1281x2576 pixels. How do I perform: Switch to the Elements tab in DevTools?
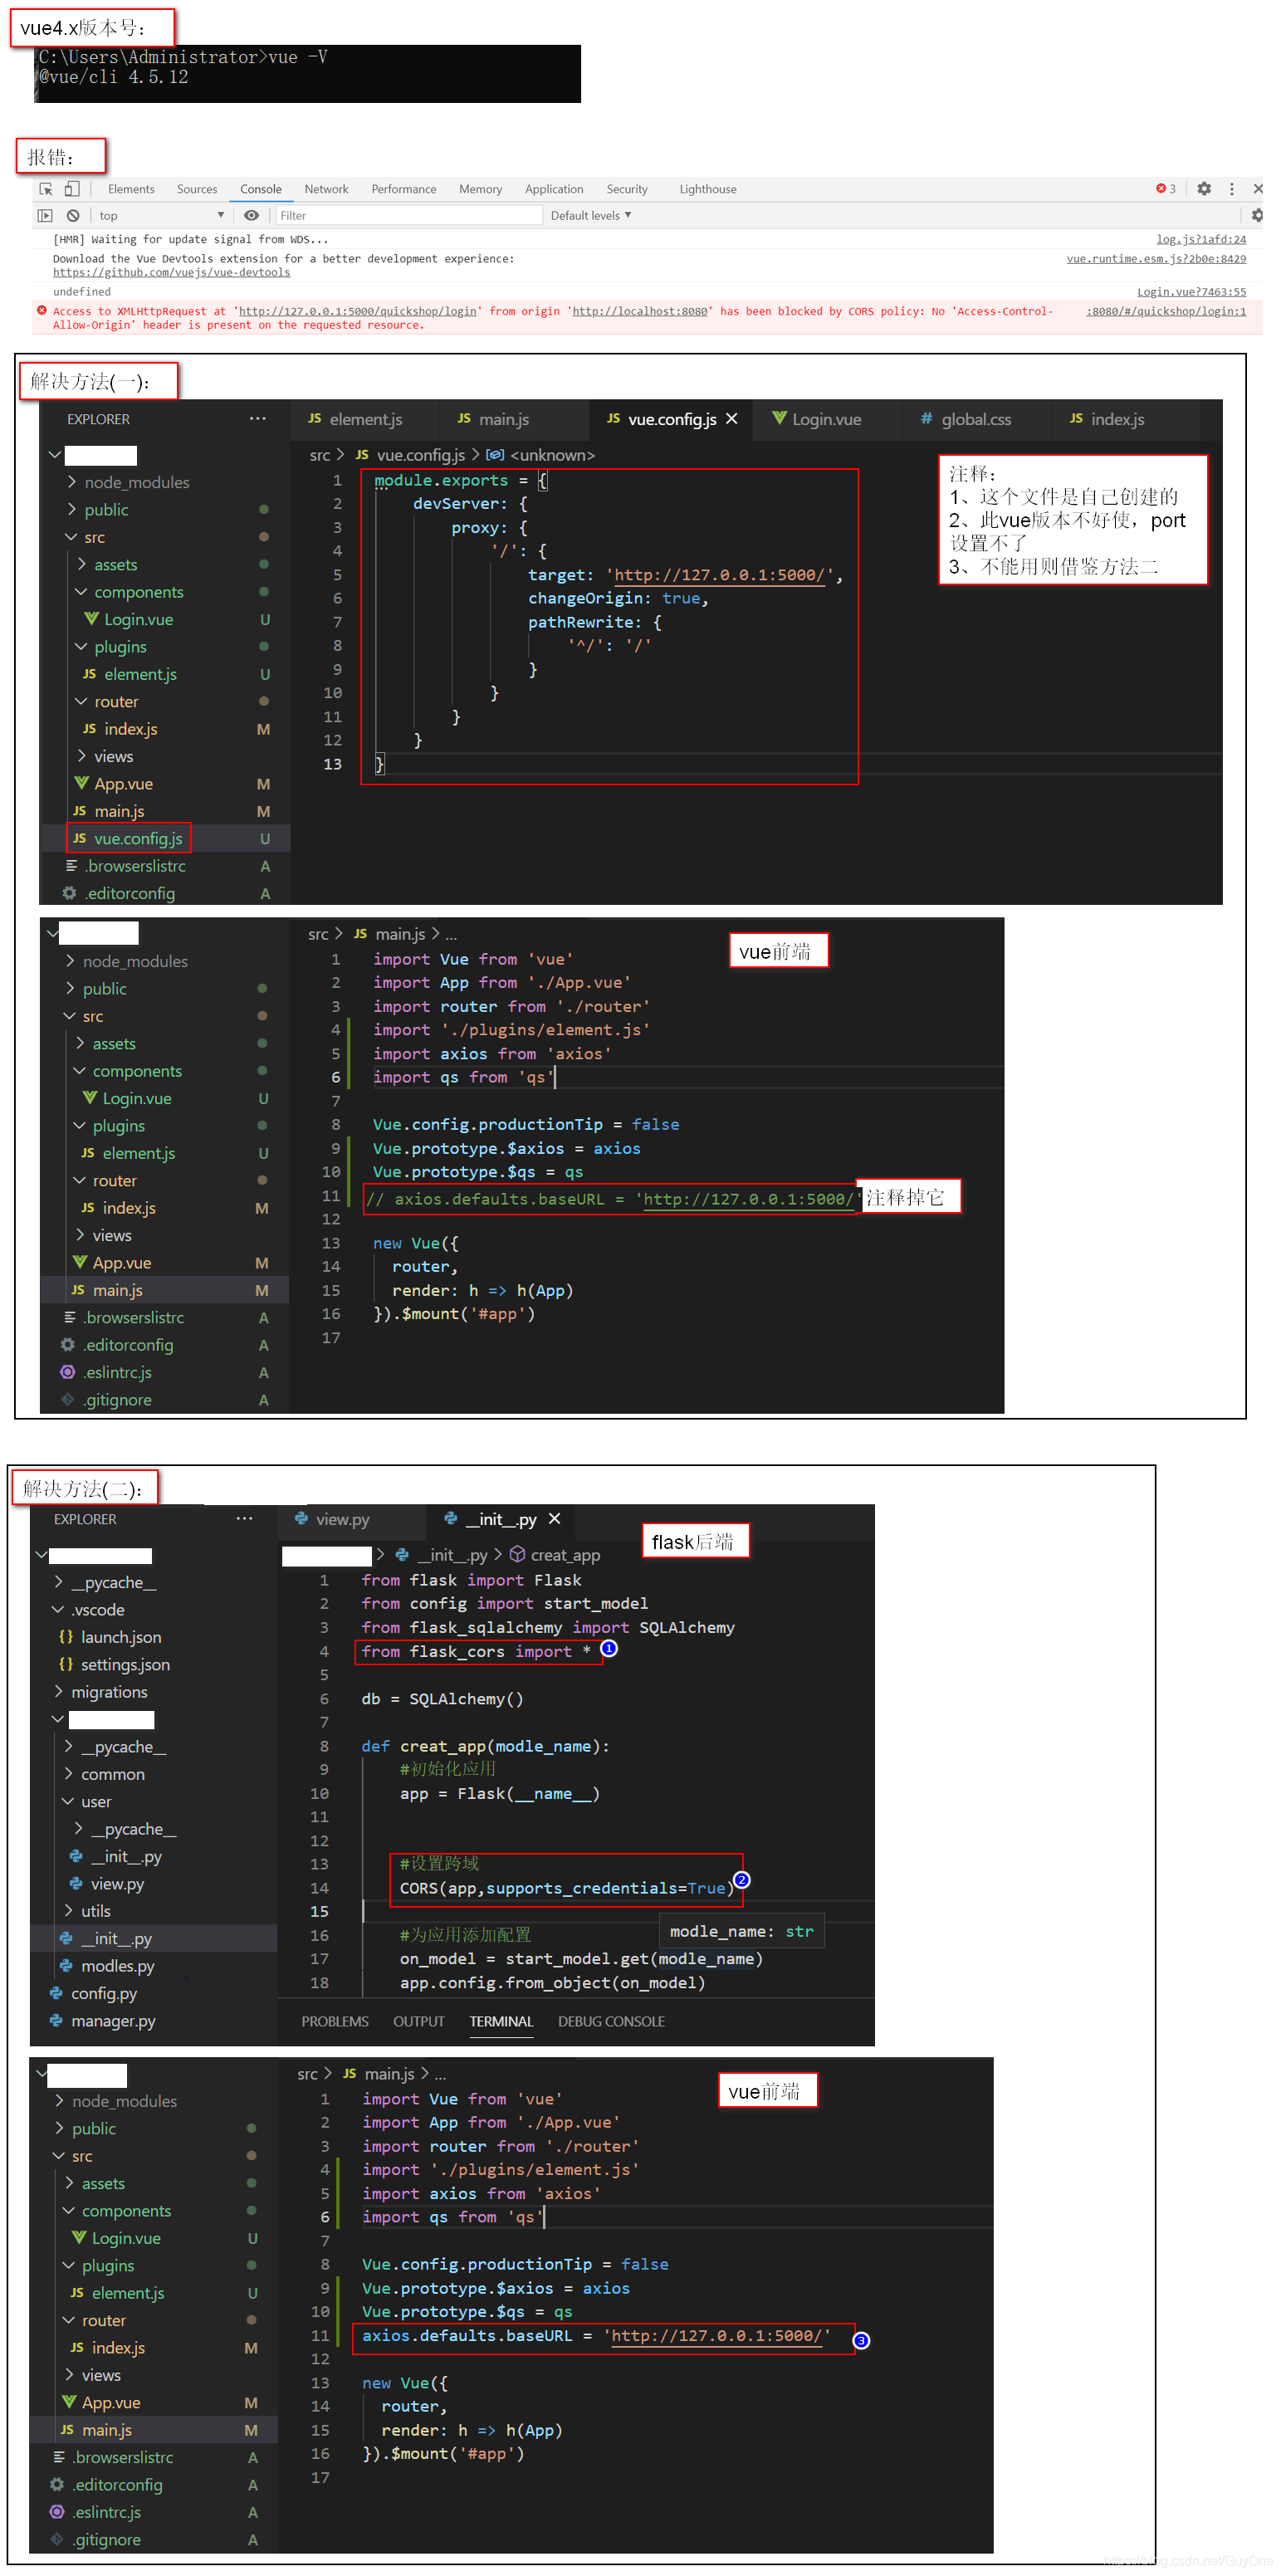pyautogui.click(x=131, y=189)
